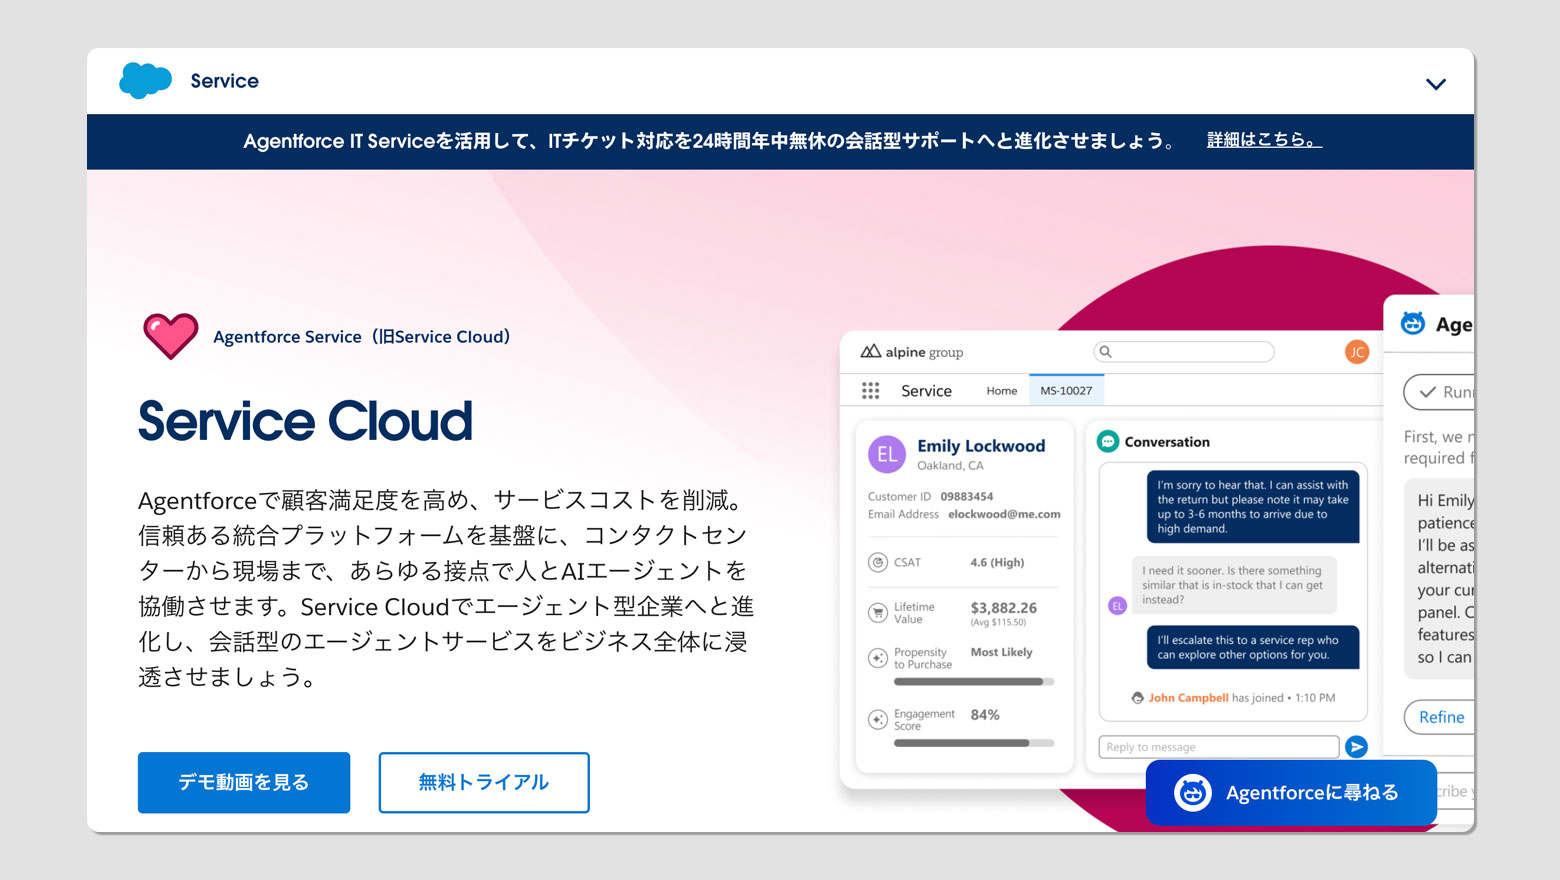
Task: Click the Emily Lockwood customer name
Action: [x=981, y=446]
